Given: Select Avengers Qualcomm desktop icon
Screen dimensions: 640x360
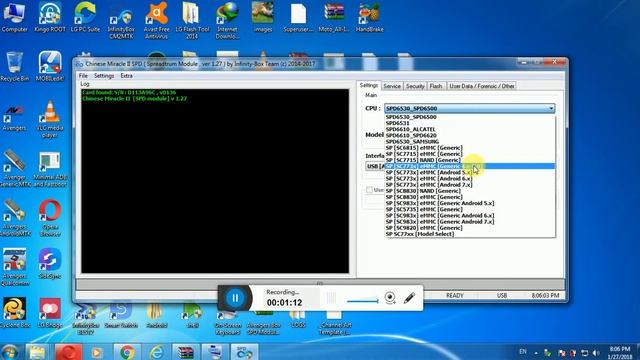Looking at the screenshot, I should (15, 267).
